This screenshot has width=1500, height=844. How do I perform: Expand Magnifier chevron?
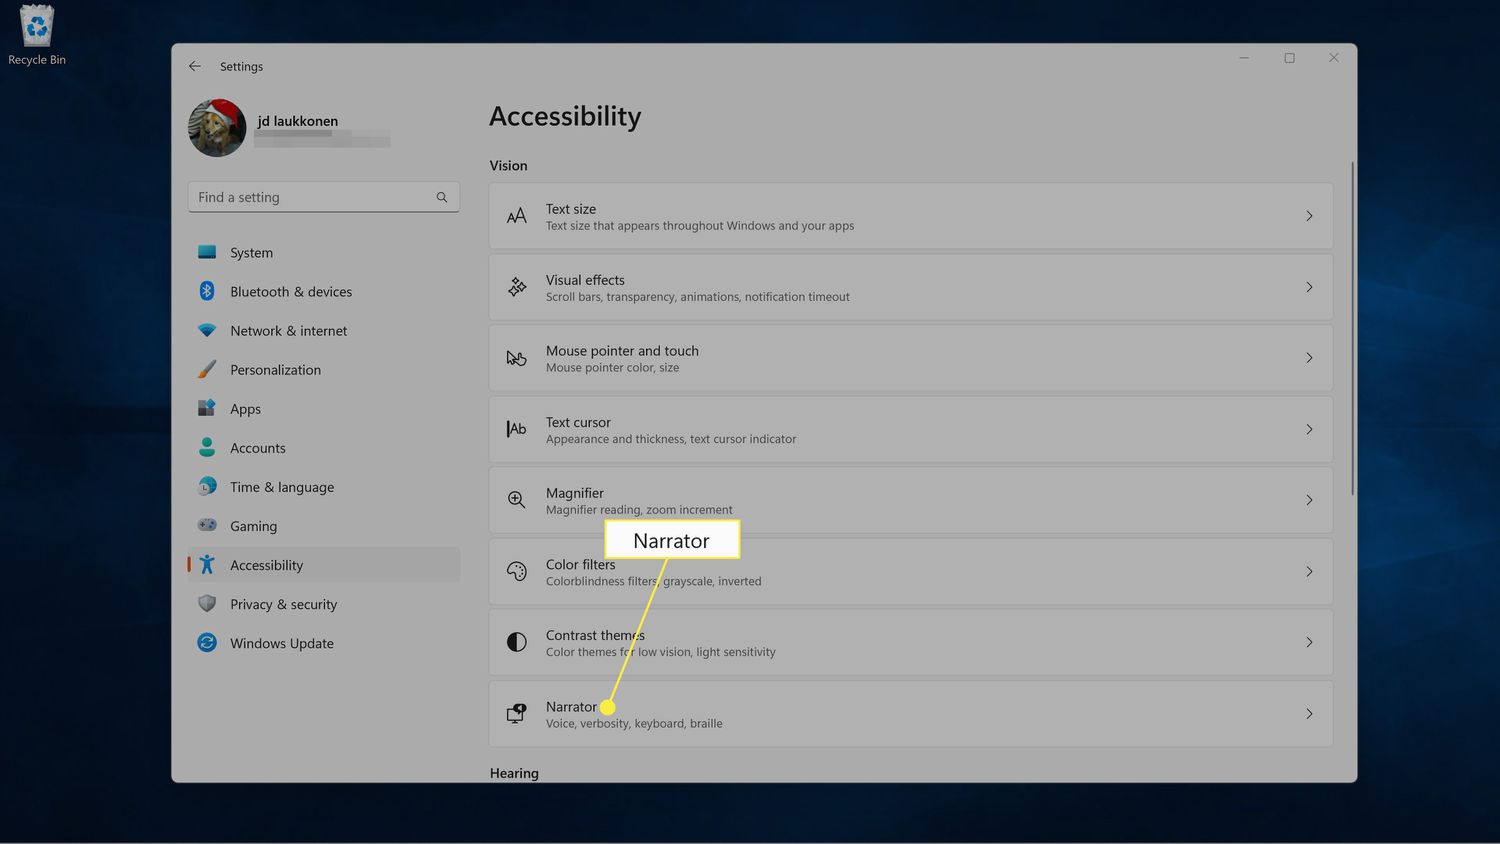coord(1309,500)
